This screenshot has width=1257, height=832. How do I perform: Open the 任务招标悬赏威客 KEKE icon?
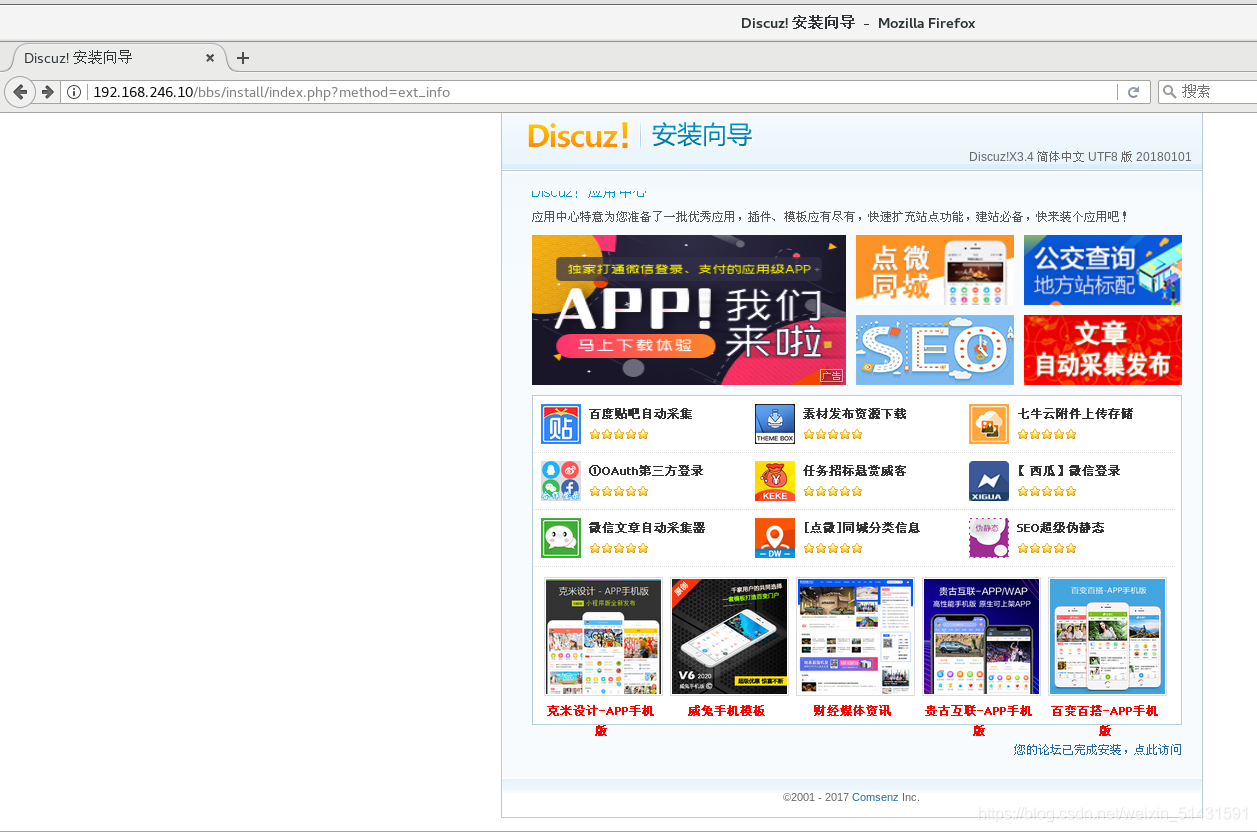774,481
